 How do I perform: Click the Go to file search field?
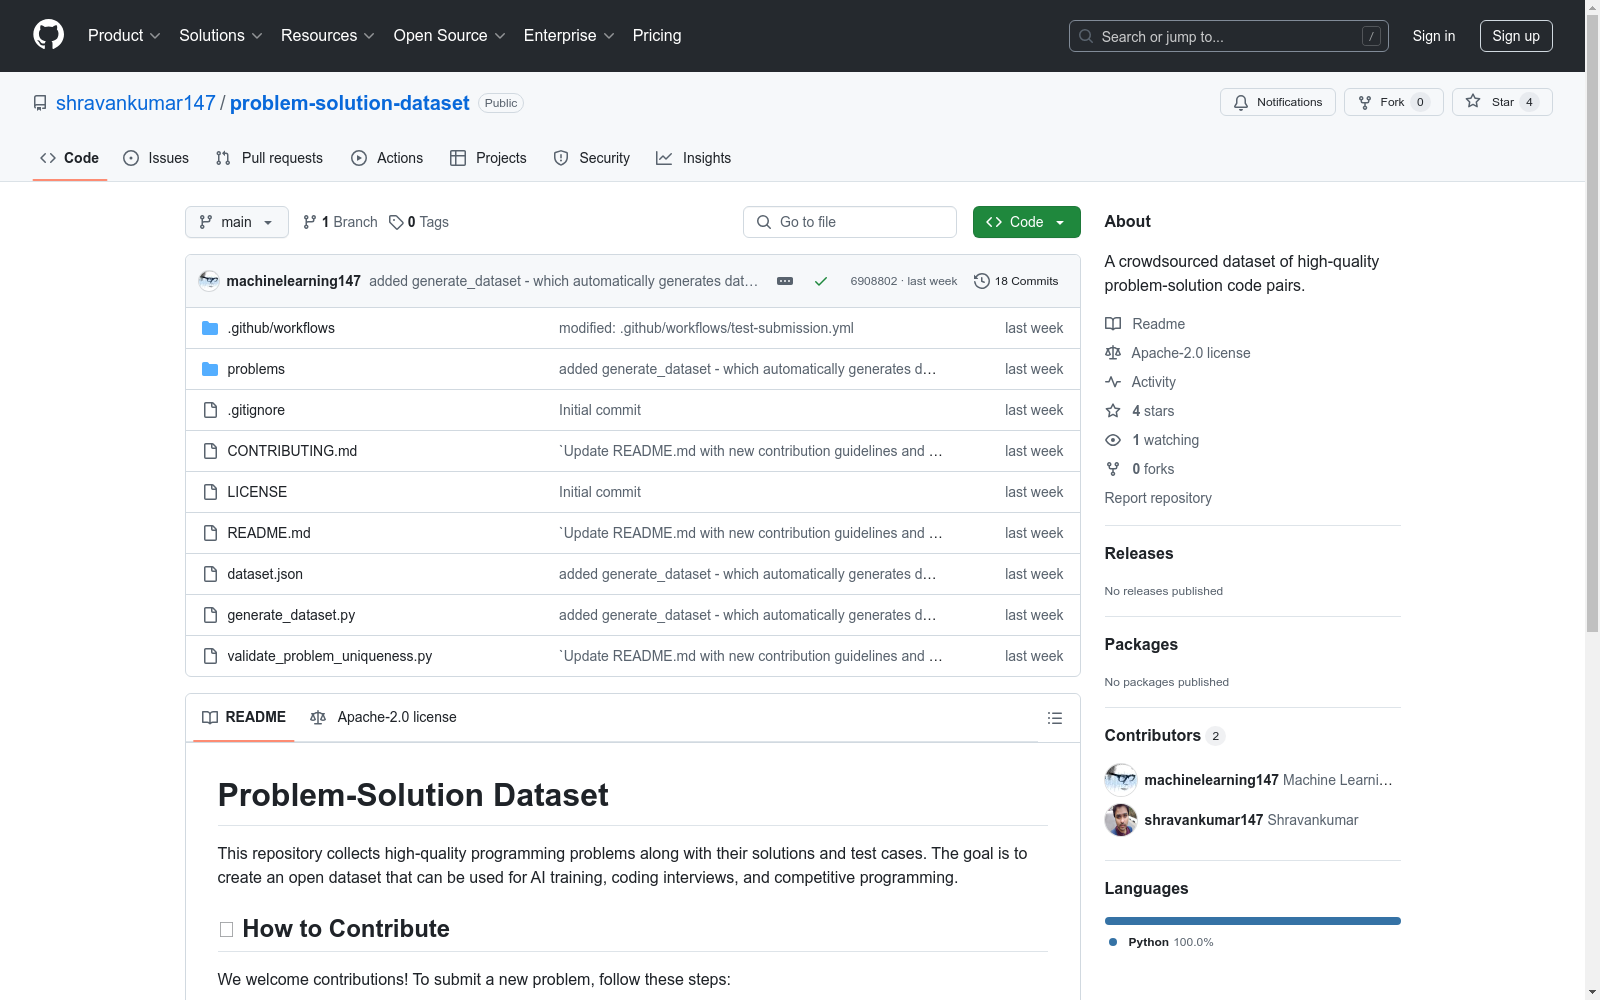pos(850,222)
